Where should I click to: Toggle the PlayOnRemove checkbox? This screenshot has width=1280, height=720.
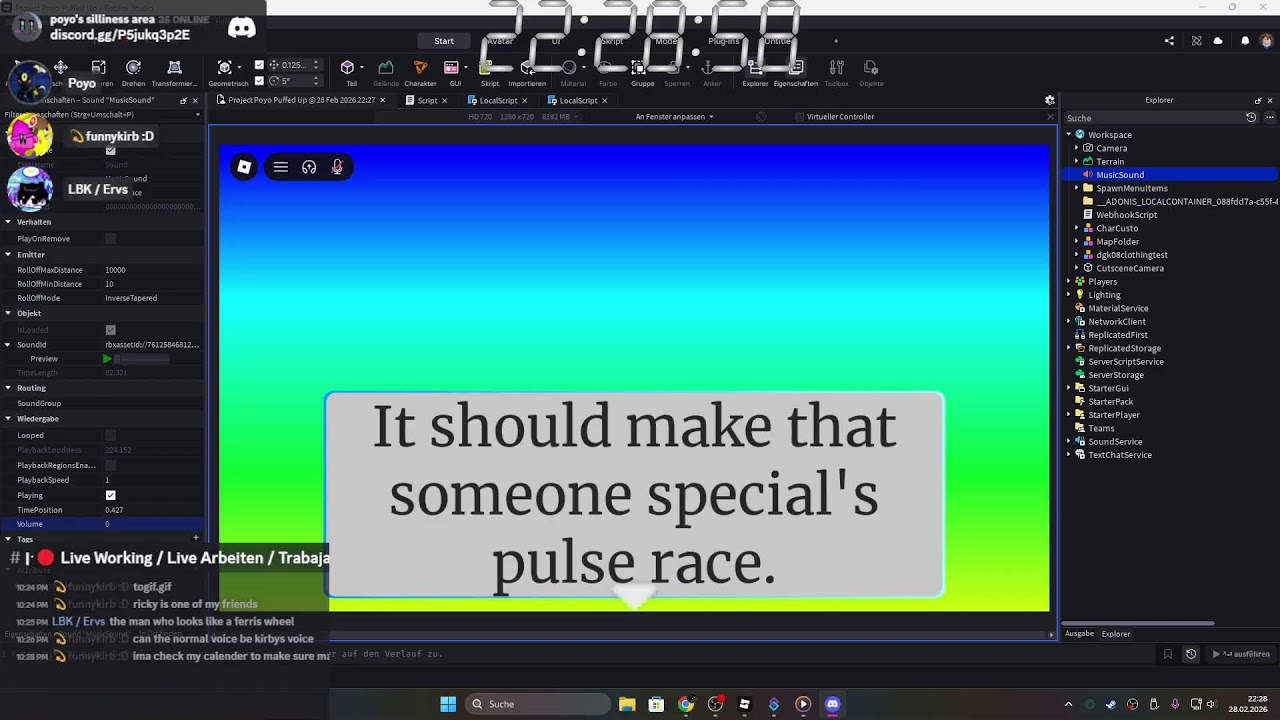110,239
